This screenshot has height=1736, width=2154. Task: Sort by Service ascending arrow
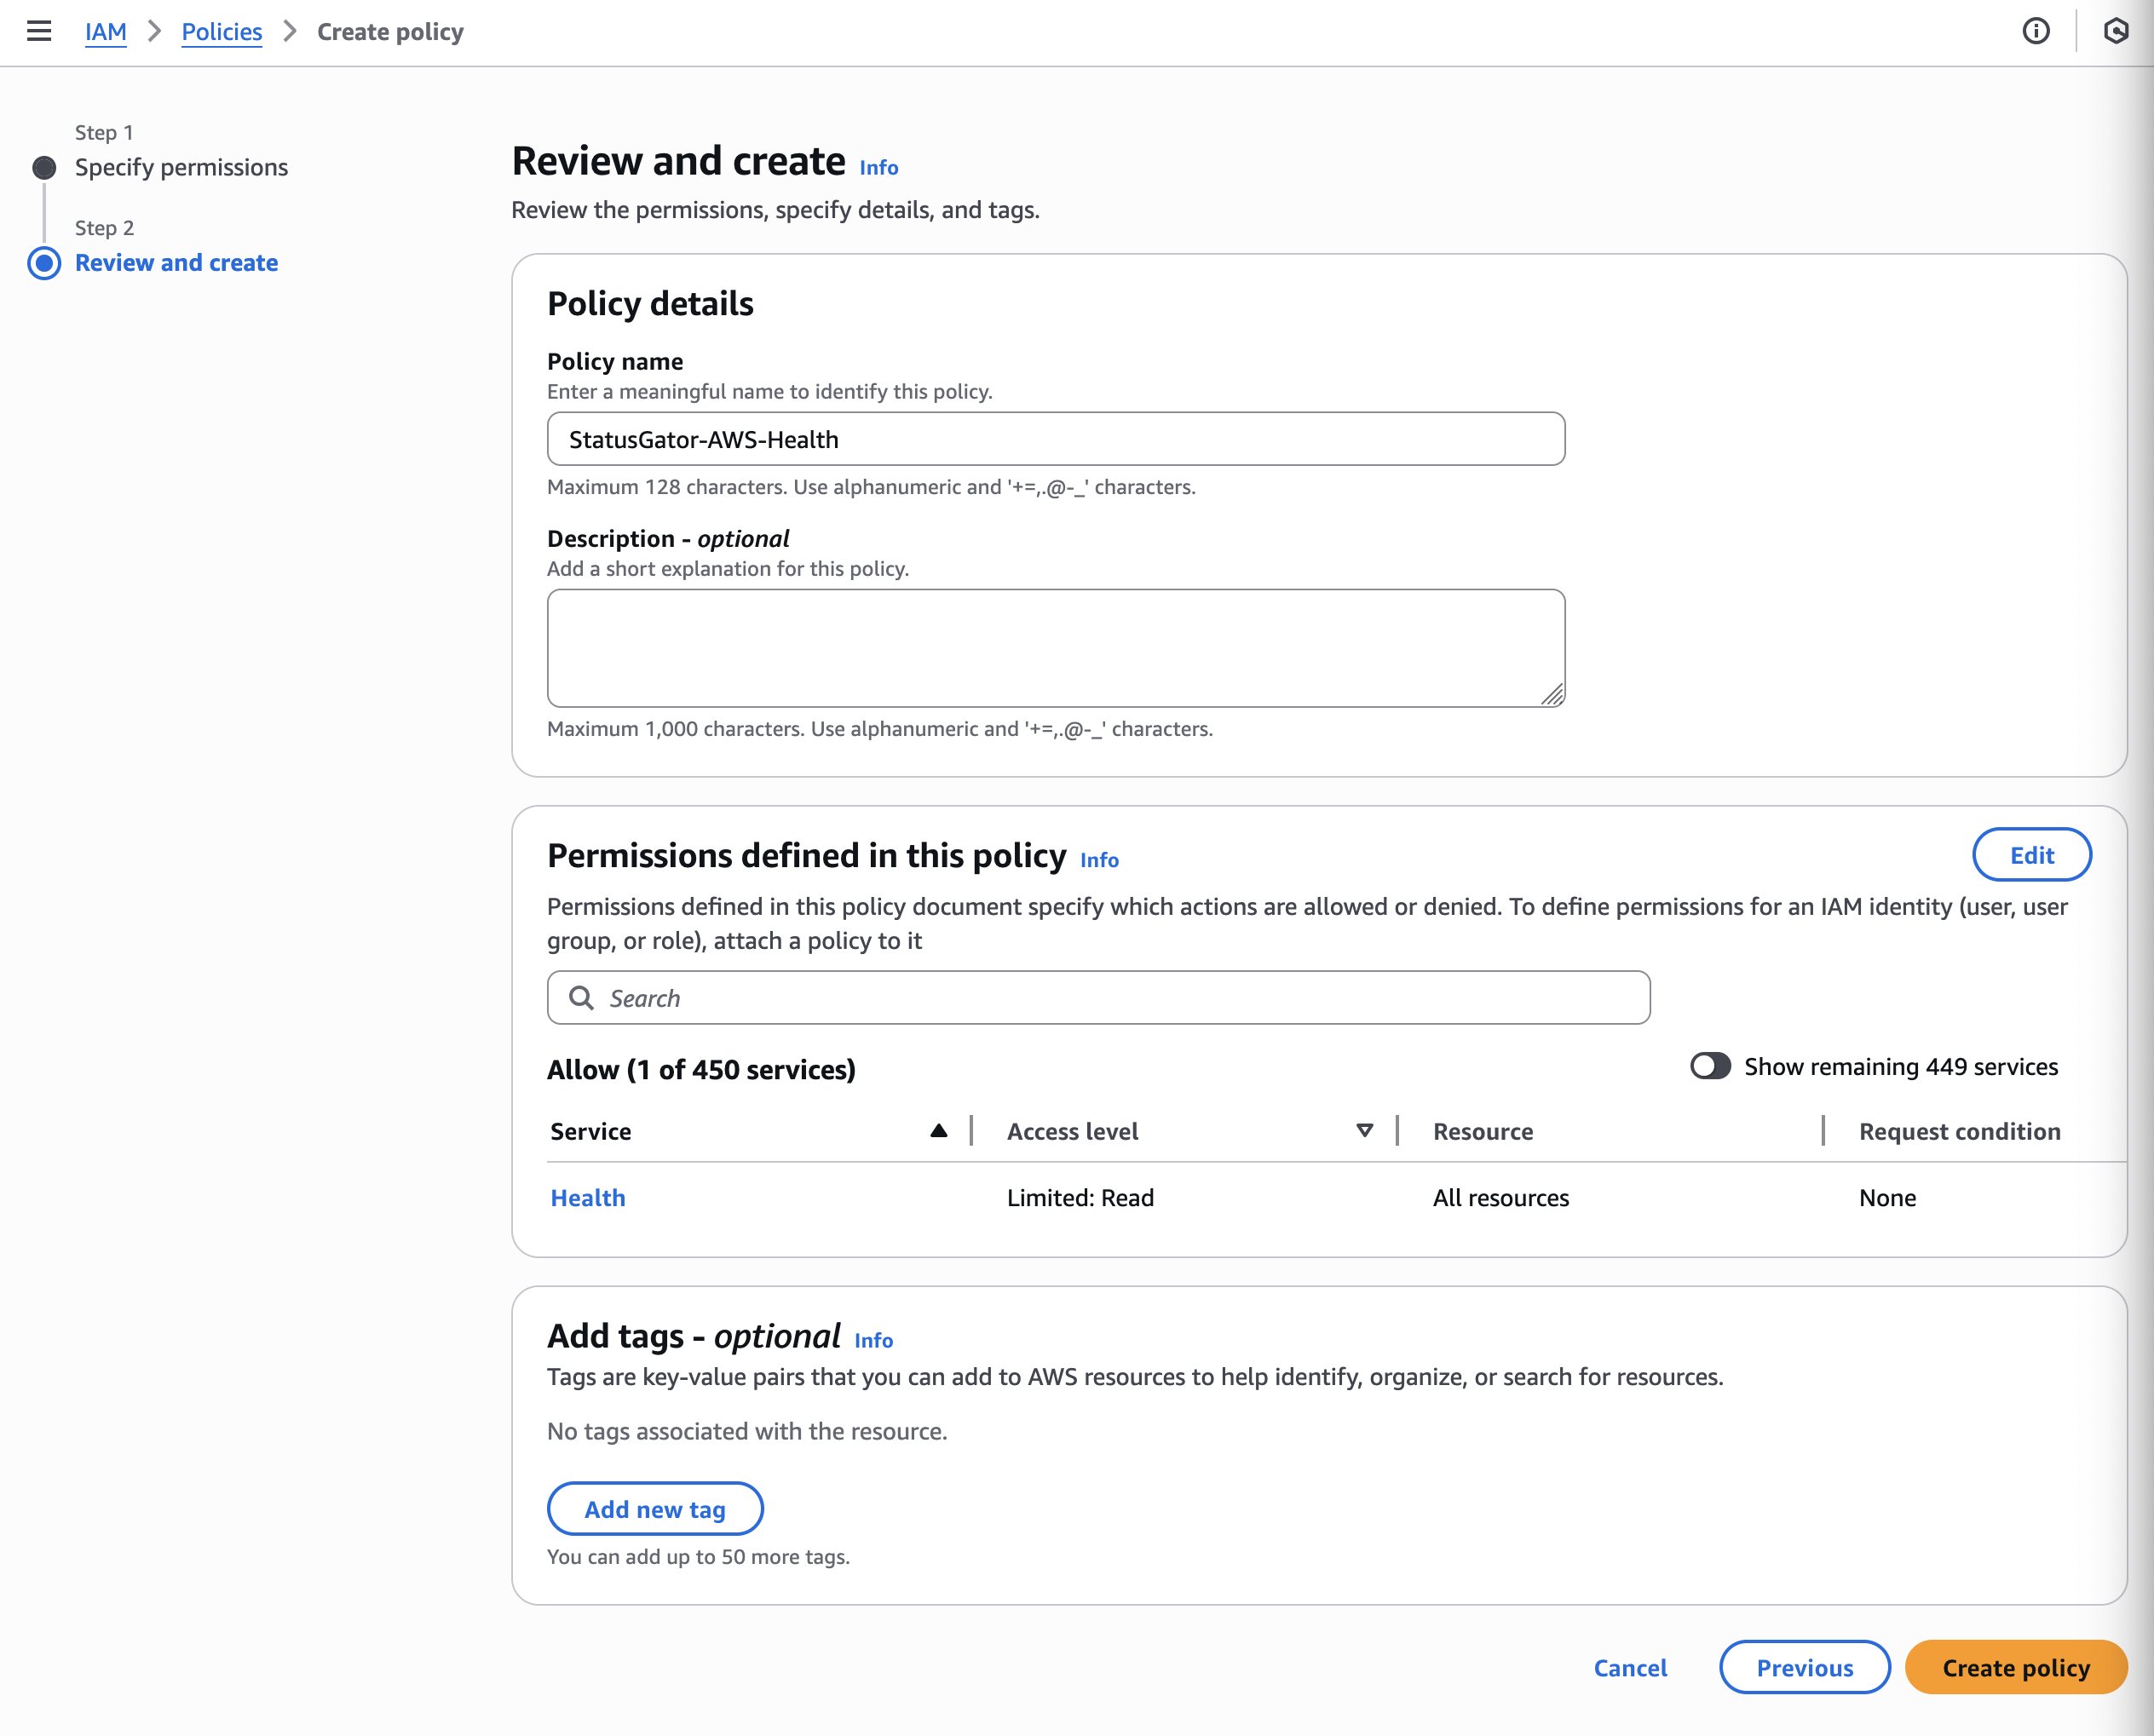938,1131
